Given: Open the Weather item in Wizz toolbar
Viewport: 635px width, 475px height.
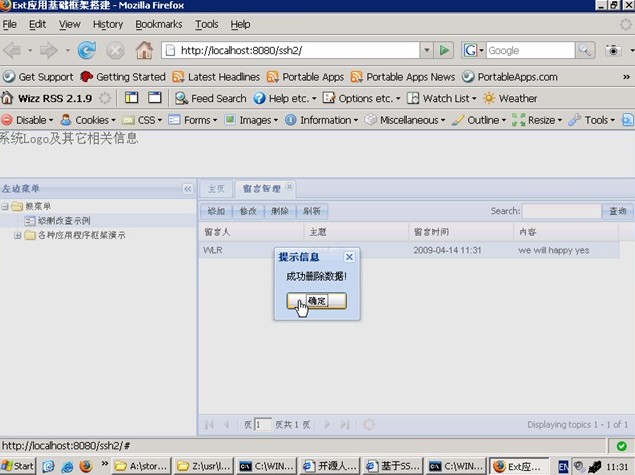Looking at the screenshot, I should (510, 98).
